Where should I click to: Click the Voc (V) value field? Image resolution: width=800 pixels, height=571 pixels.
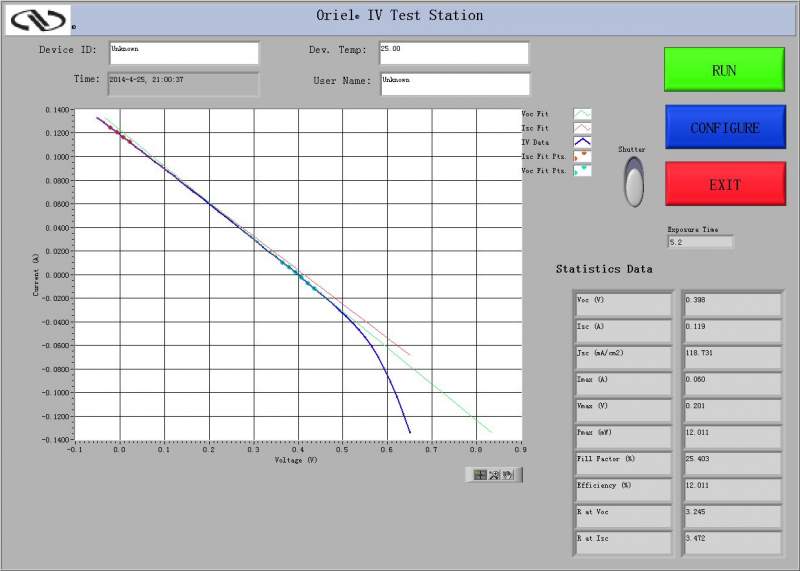(x=732, y=304)
